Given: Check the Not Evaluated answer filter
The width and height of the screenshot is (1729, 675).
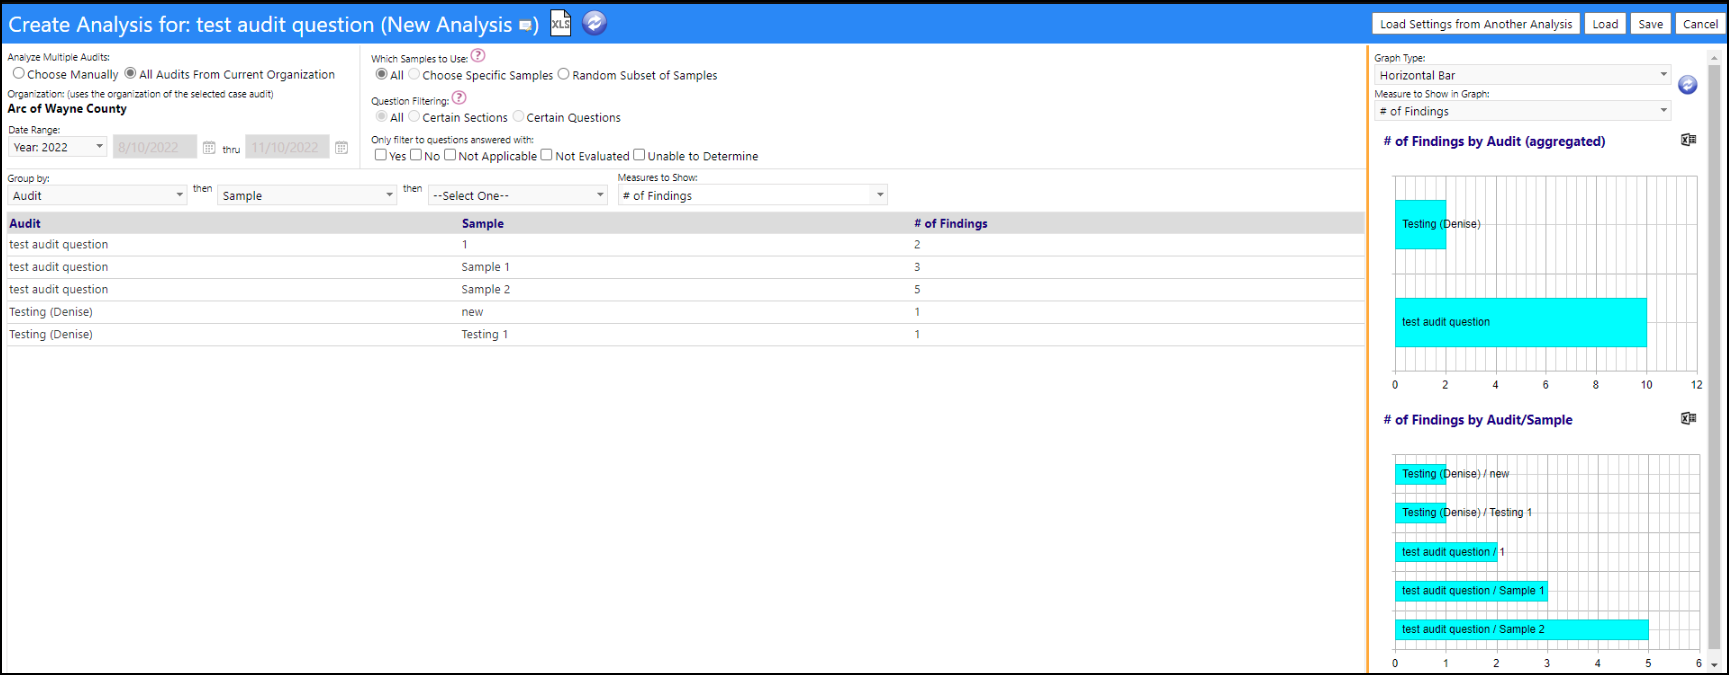Looking at the screenshot, I should (x=546, y=155).
